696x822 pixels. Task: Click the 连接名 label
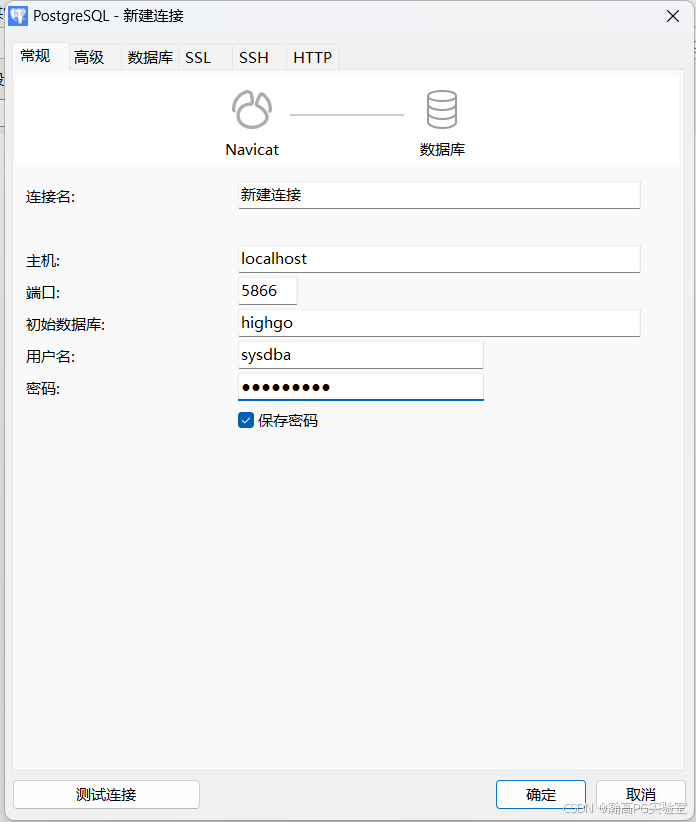tap(50, 197)
